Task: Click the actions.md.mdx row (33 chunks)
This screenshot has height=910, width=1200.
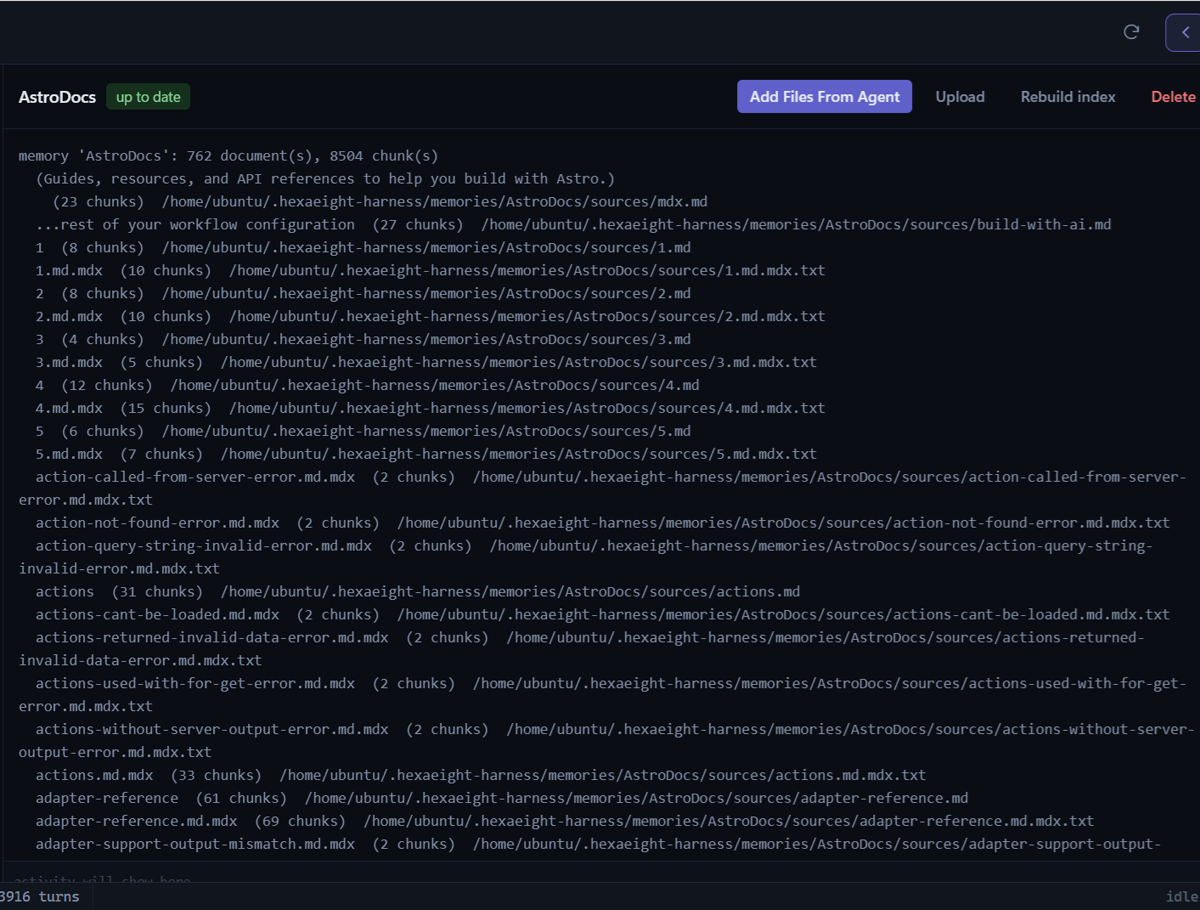Action: click(481, 776)
